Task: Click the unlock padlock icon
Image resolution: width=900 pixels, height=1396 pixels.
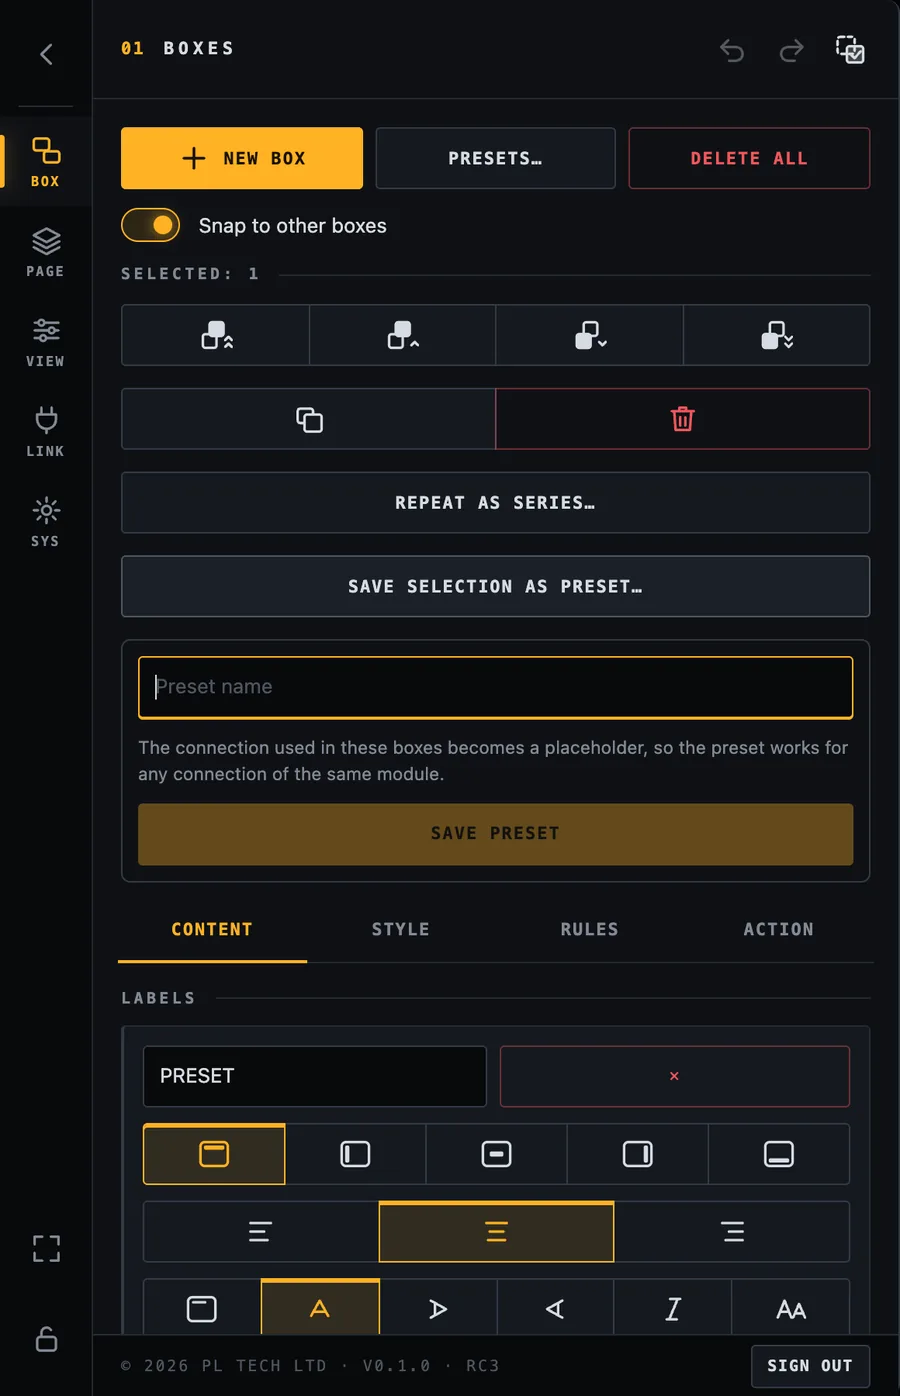Action: pyautogui.click(x=46, y=1339)
